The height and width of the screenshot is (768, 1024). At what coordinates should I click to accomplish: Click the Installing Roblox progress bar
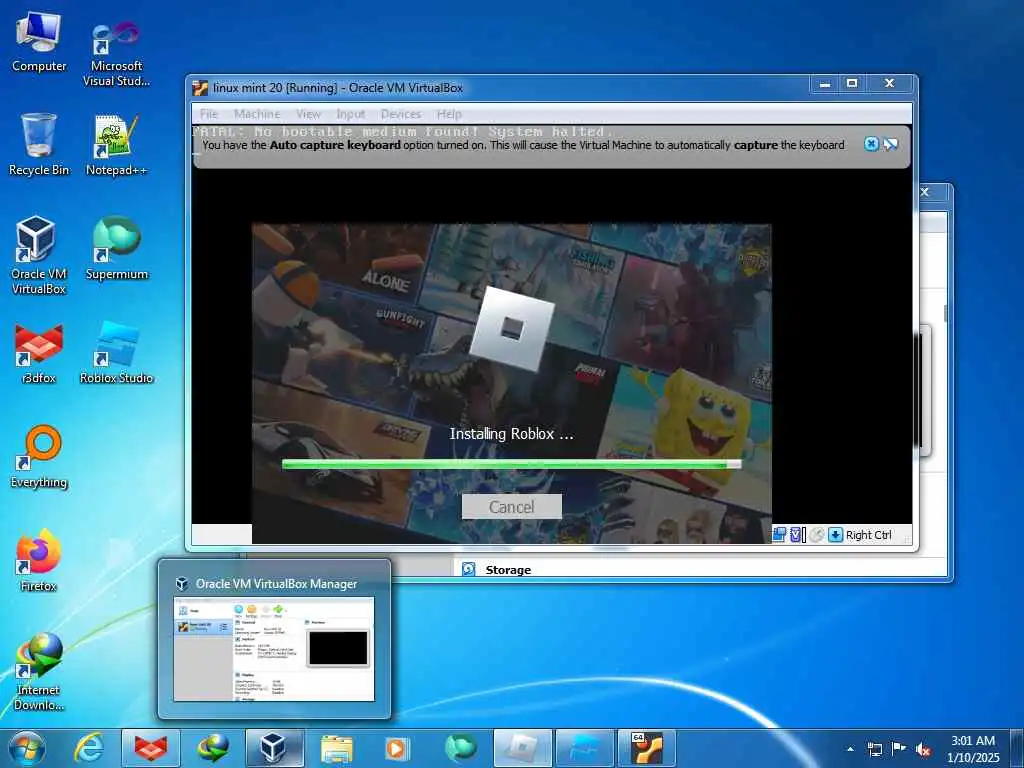(511, 464)
